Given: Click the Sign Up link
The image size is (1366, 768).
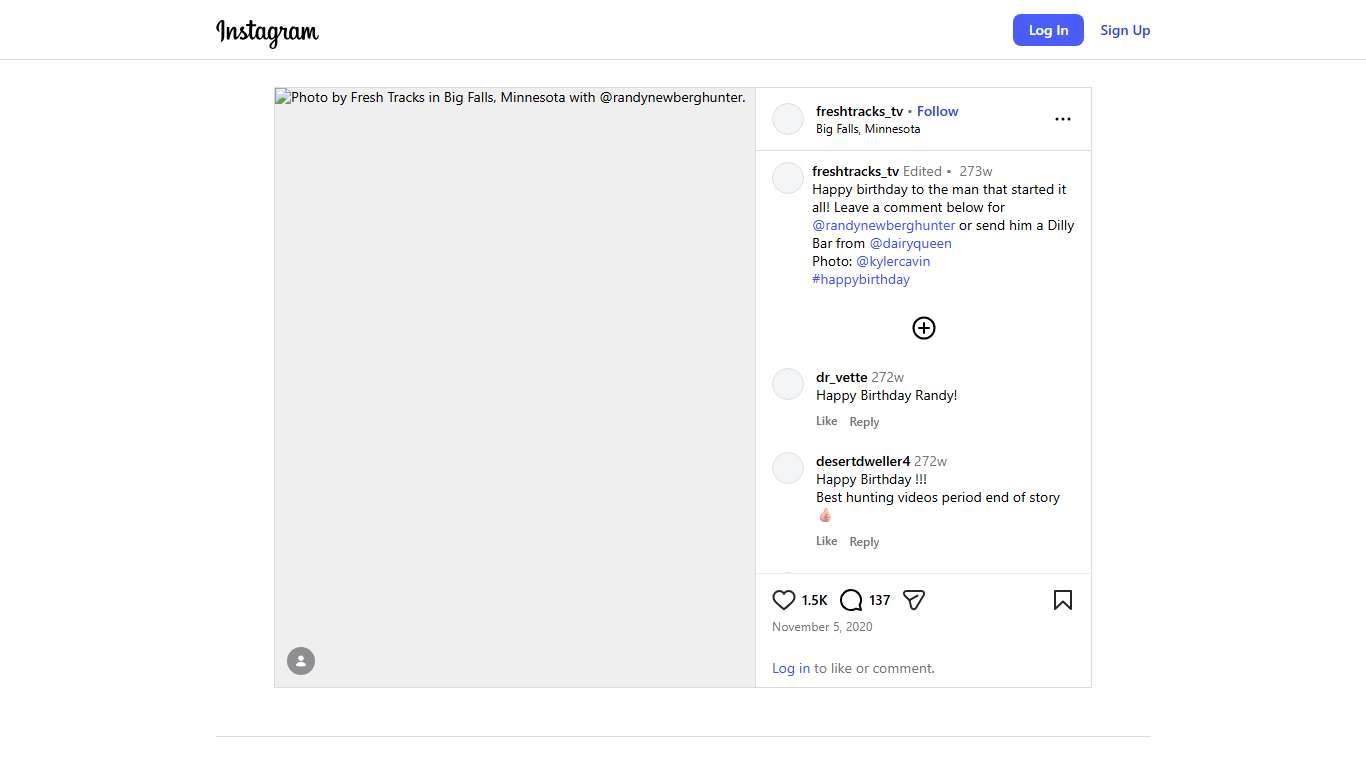Looking at the screenshot, I should point(1125,30).
